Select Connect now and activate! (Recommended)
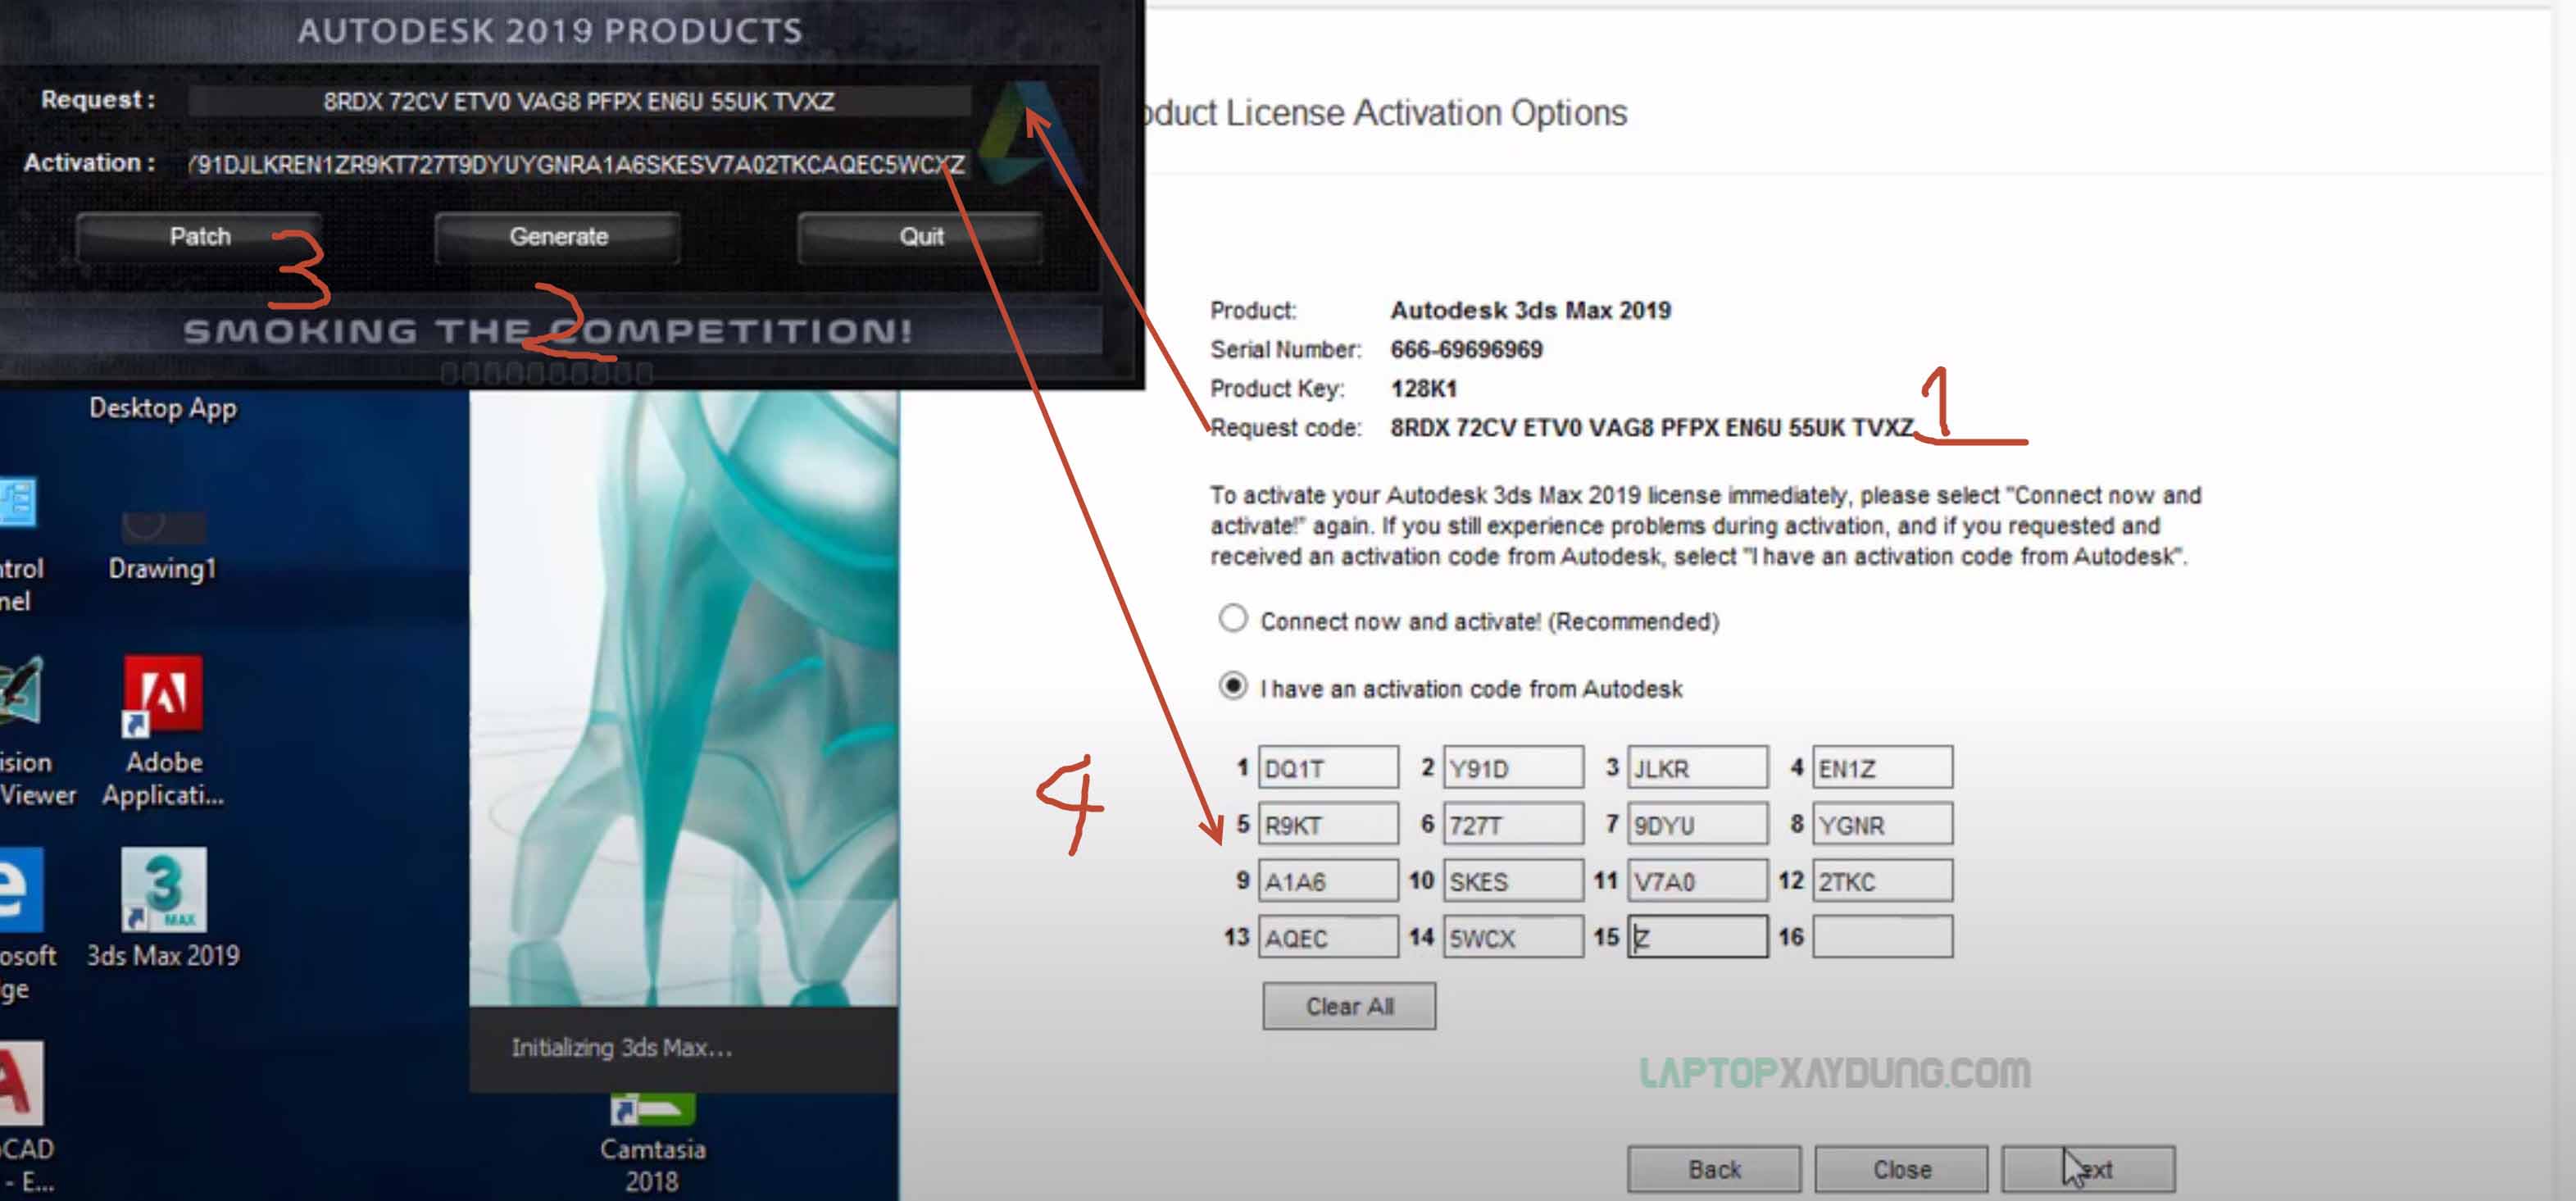The image size is (2576, 1201). coord(1232,619)
